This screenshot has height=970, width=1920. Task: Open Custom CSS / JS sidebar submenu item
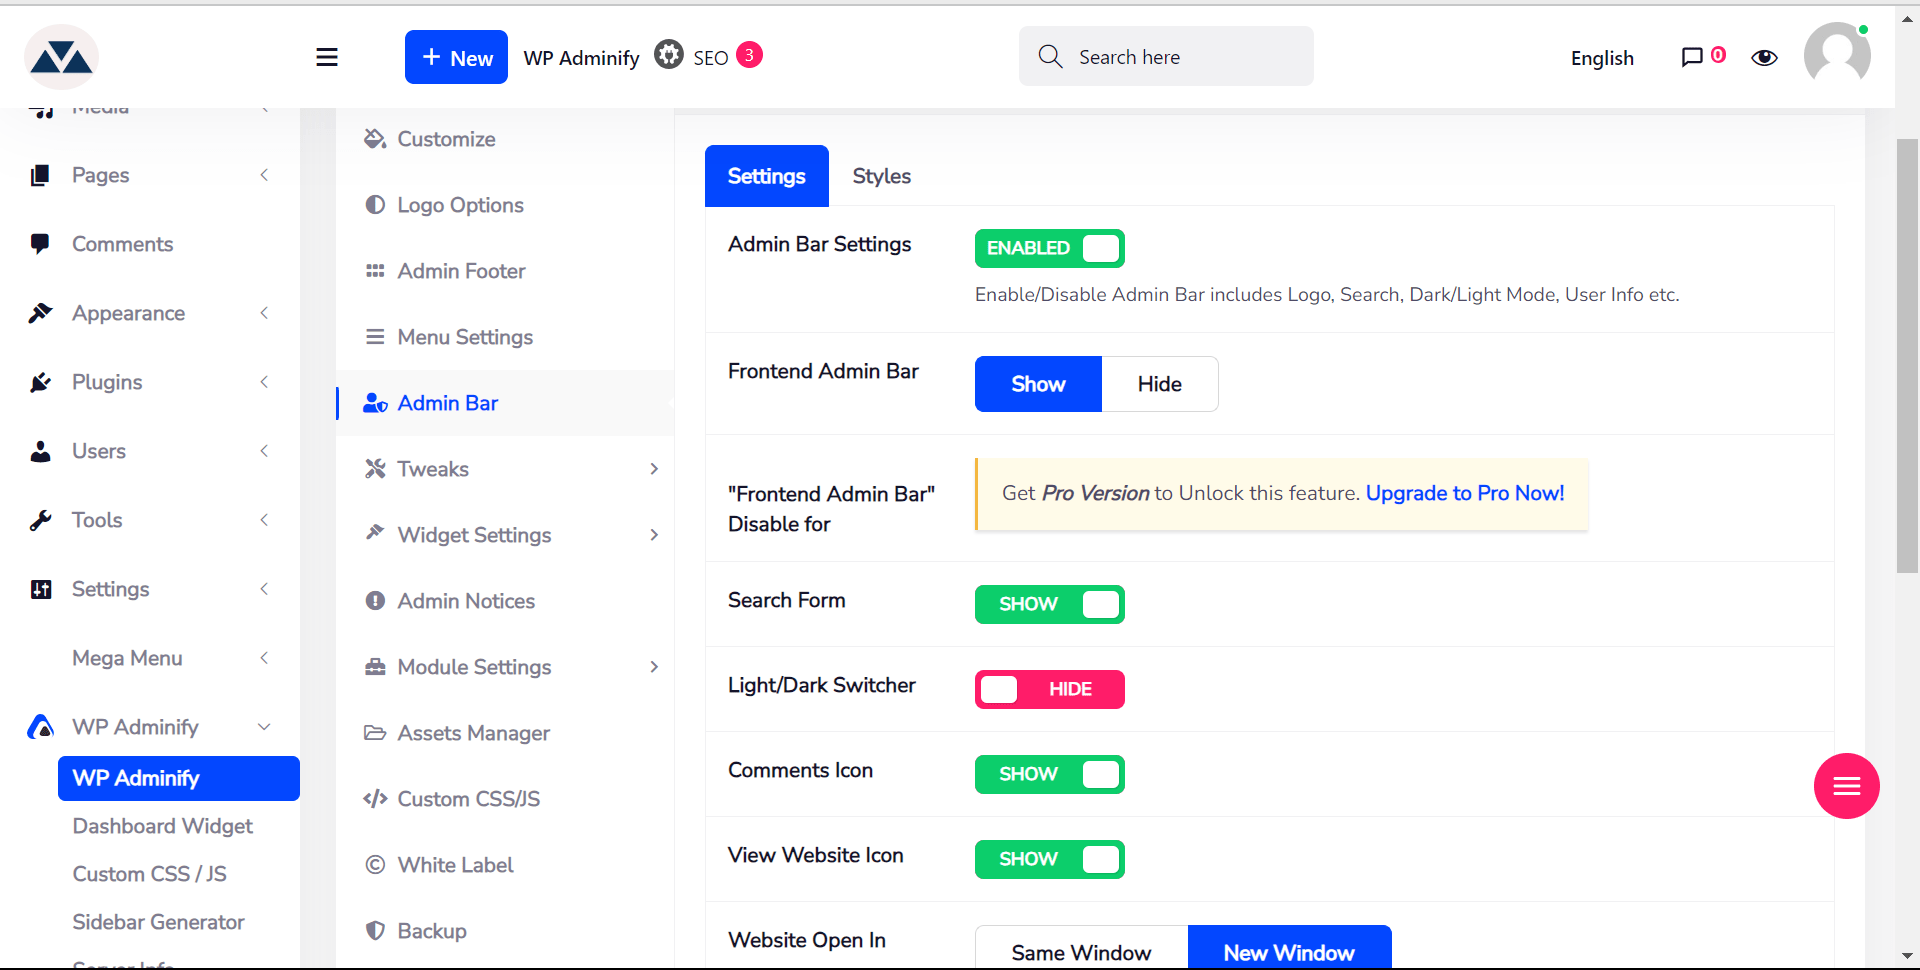149,874
